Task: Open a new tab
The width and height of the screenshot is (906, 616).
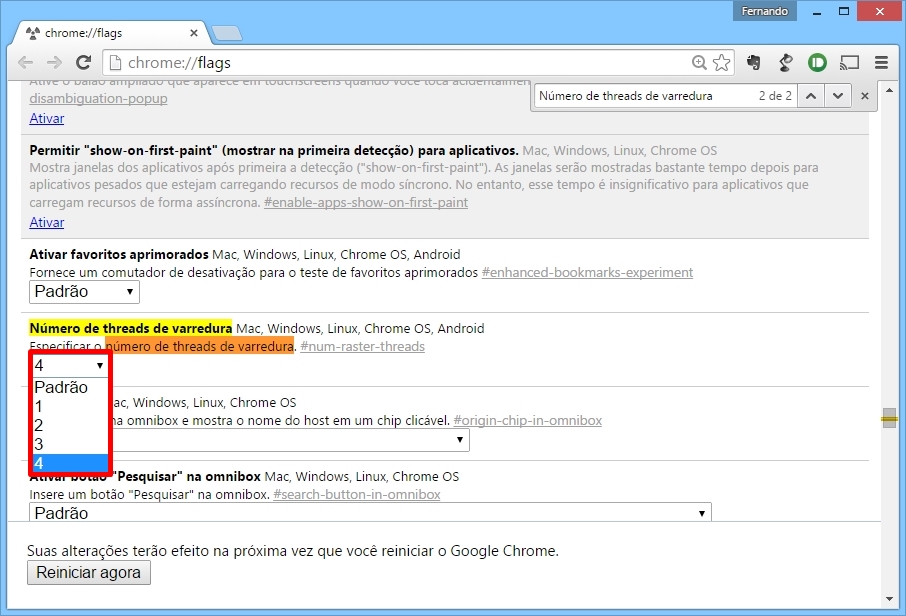Action: 227,34
